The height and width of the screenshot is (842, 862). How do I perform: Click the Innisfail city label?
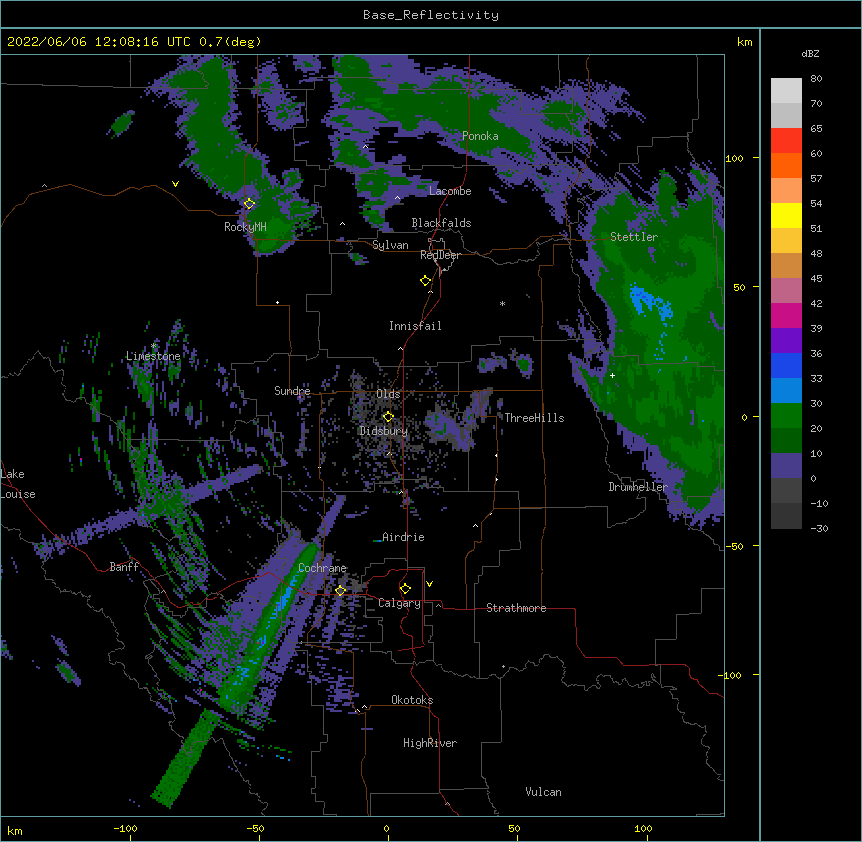pyautogui.click(x=415, y=326)
